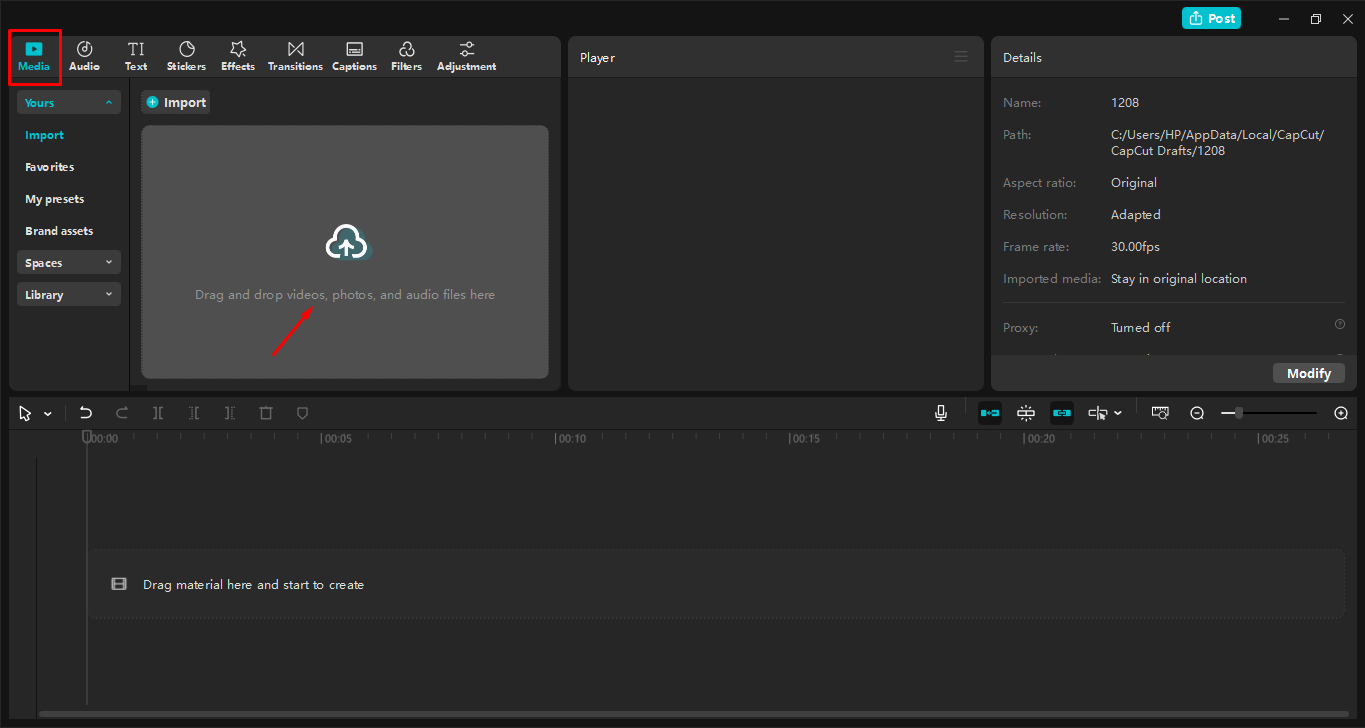Select the cursor selection tool icon
Image resolution: width=1365 pixels, height=728 pixels.
25,412
